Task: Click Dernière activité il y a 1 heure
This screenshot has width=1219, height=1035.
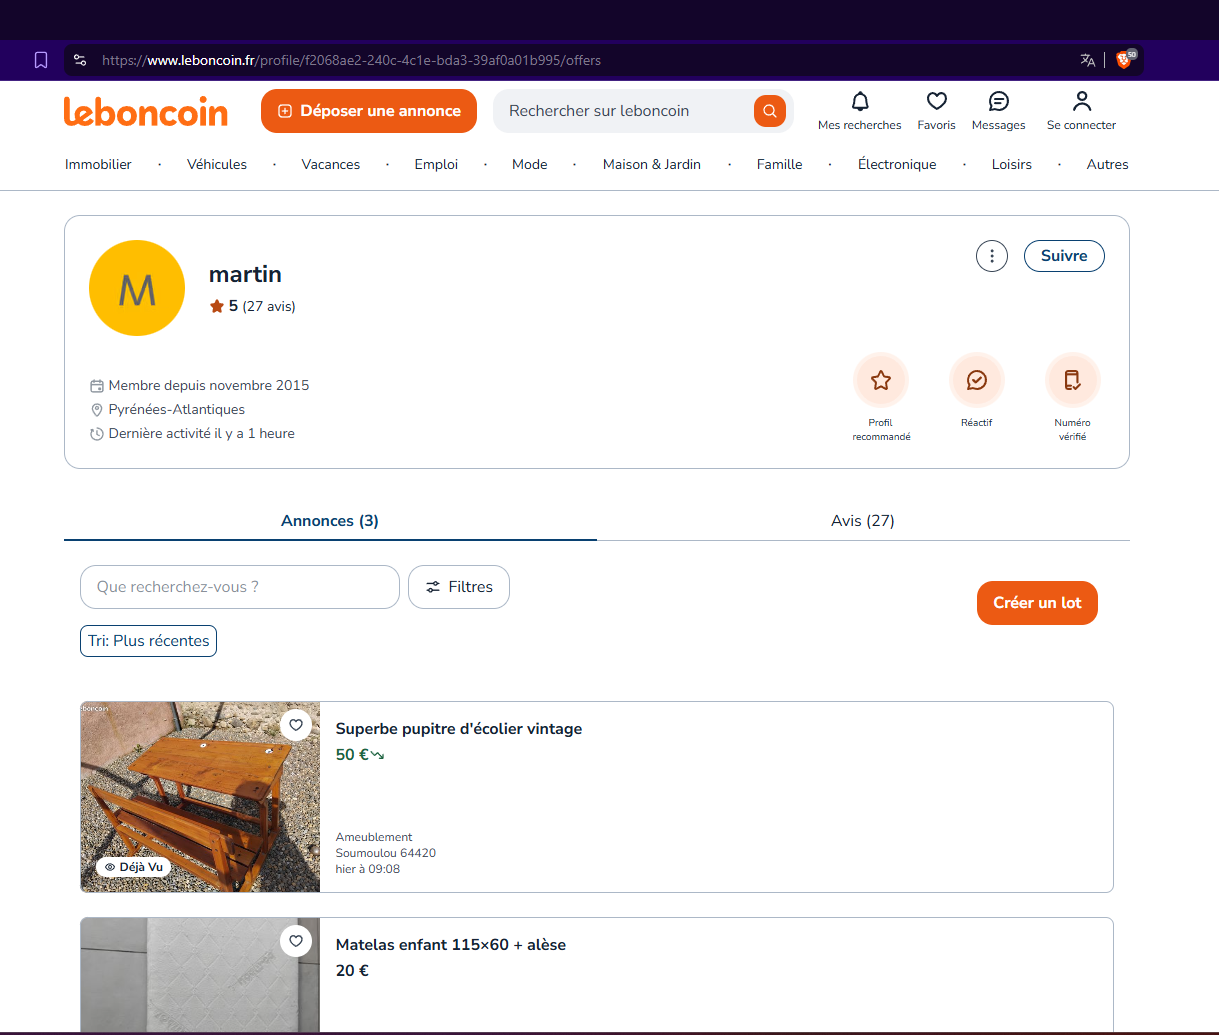Action: click(202, 433)
